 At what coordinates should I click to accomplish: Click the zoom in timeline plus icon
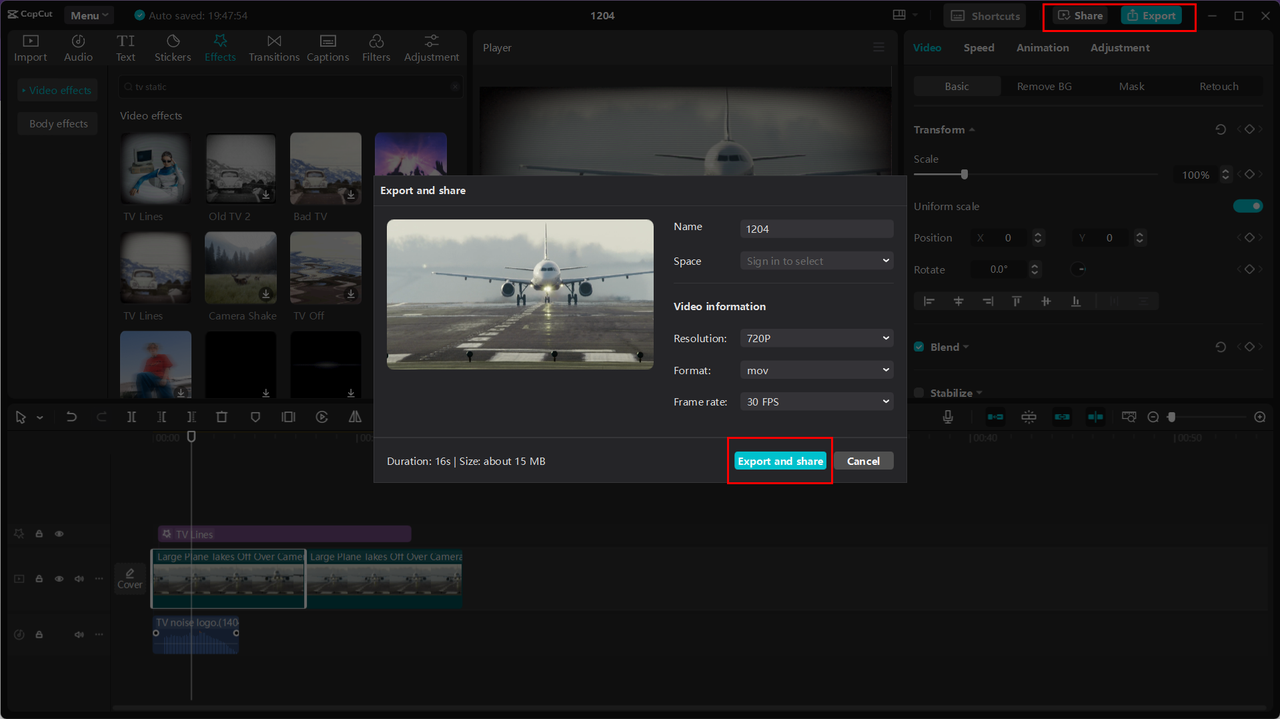coord(1260,417)
